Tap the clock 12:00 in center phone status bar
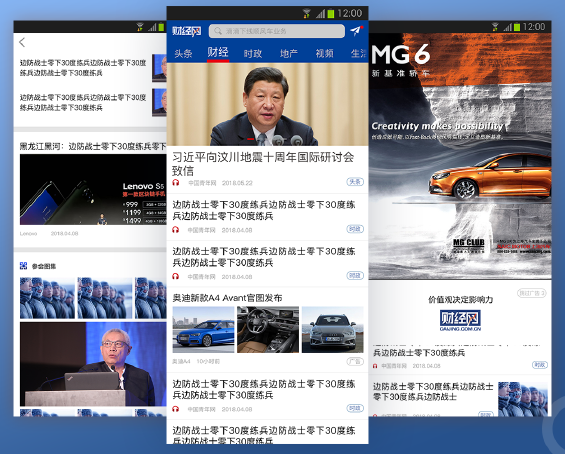The width and height of the screenshot is (565, 454). 350,13
